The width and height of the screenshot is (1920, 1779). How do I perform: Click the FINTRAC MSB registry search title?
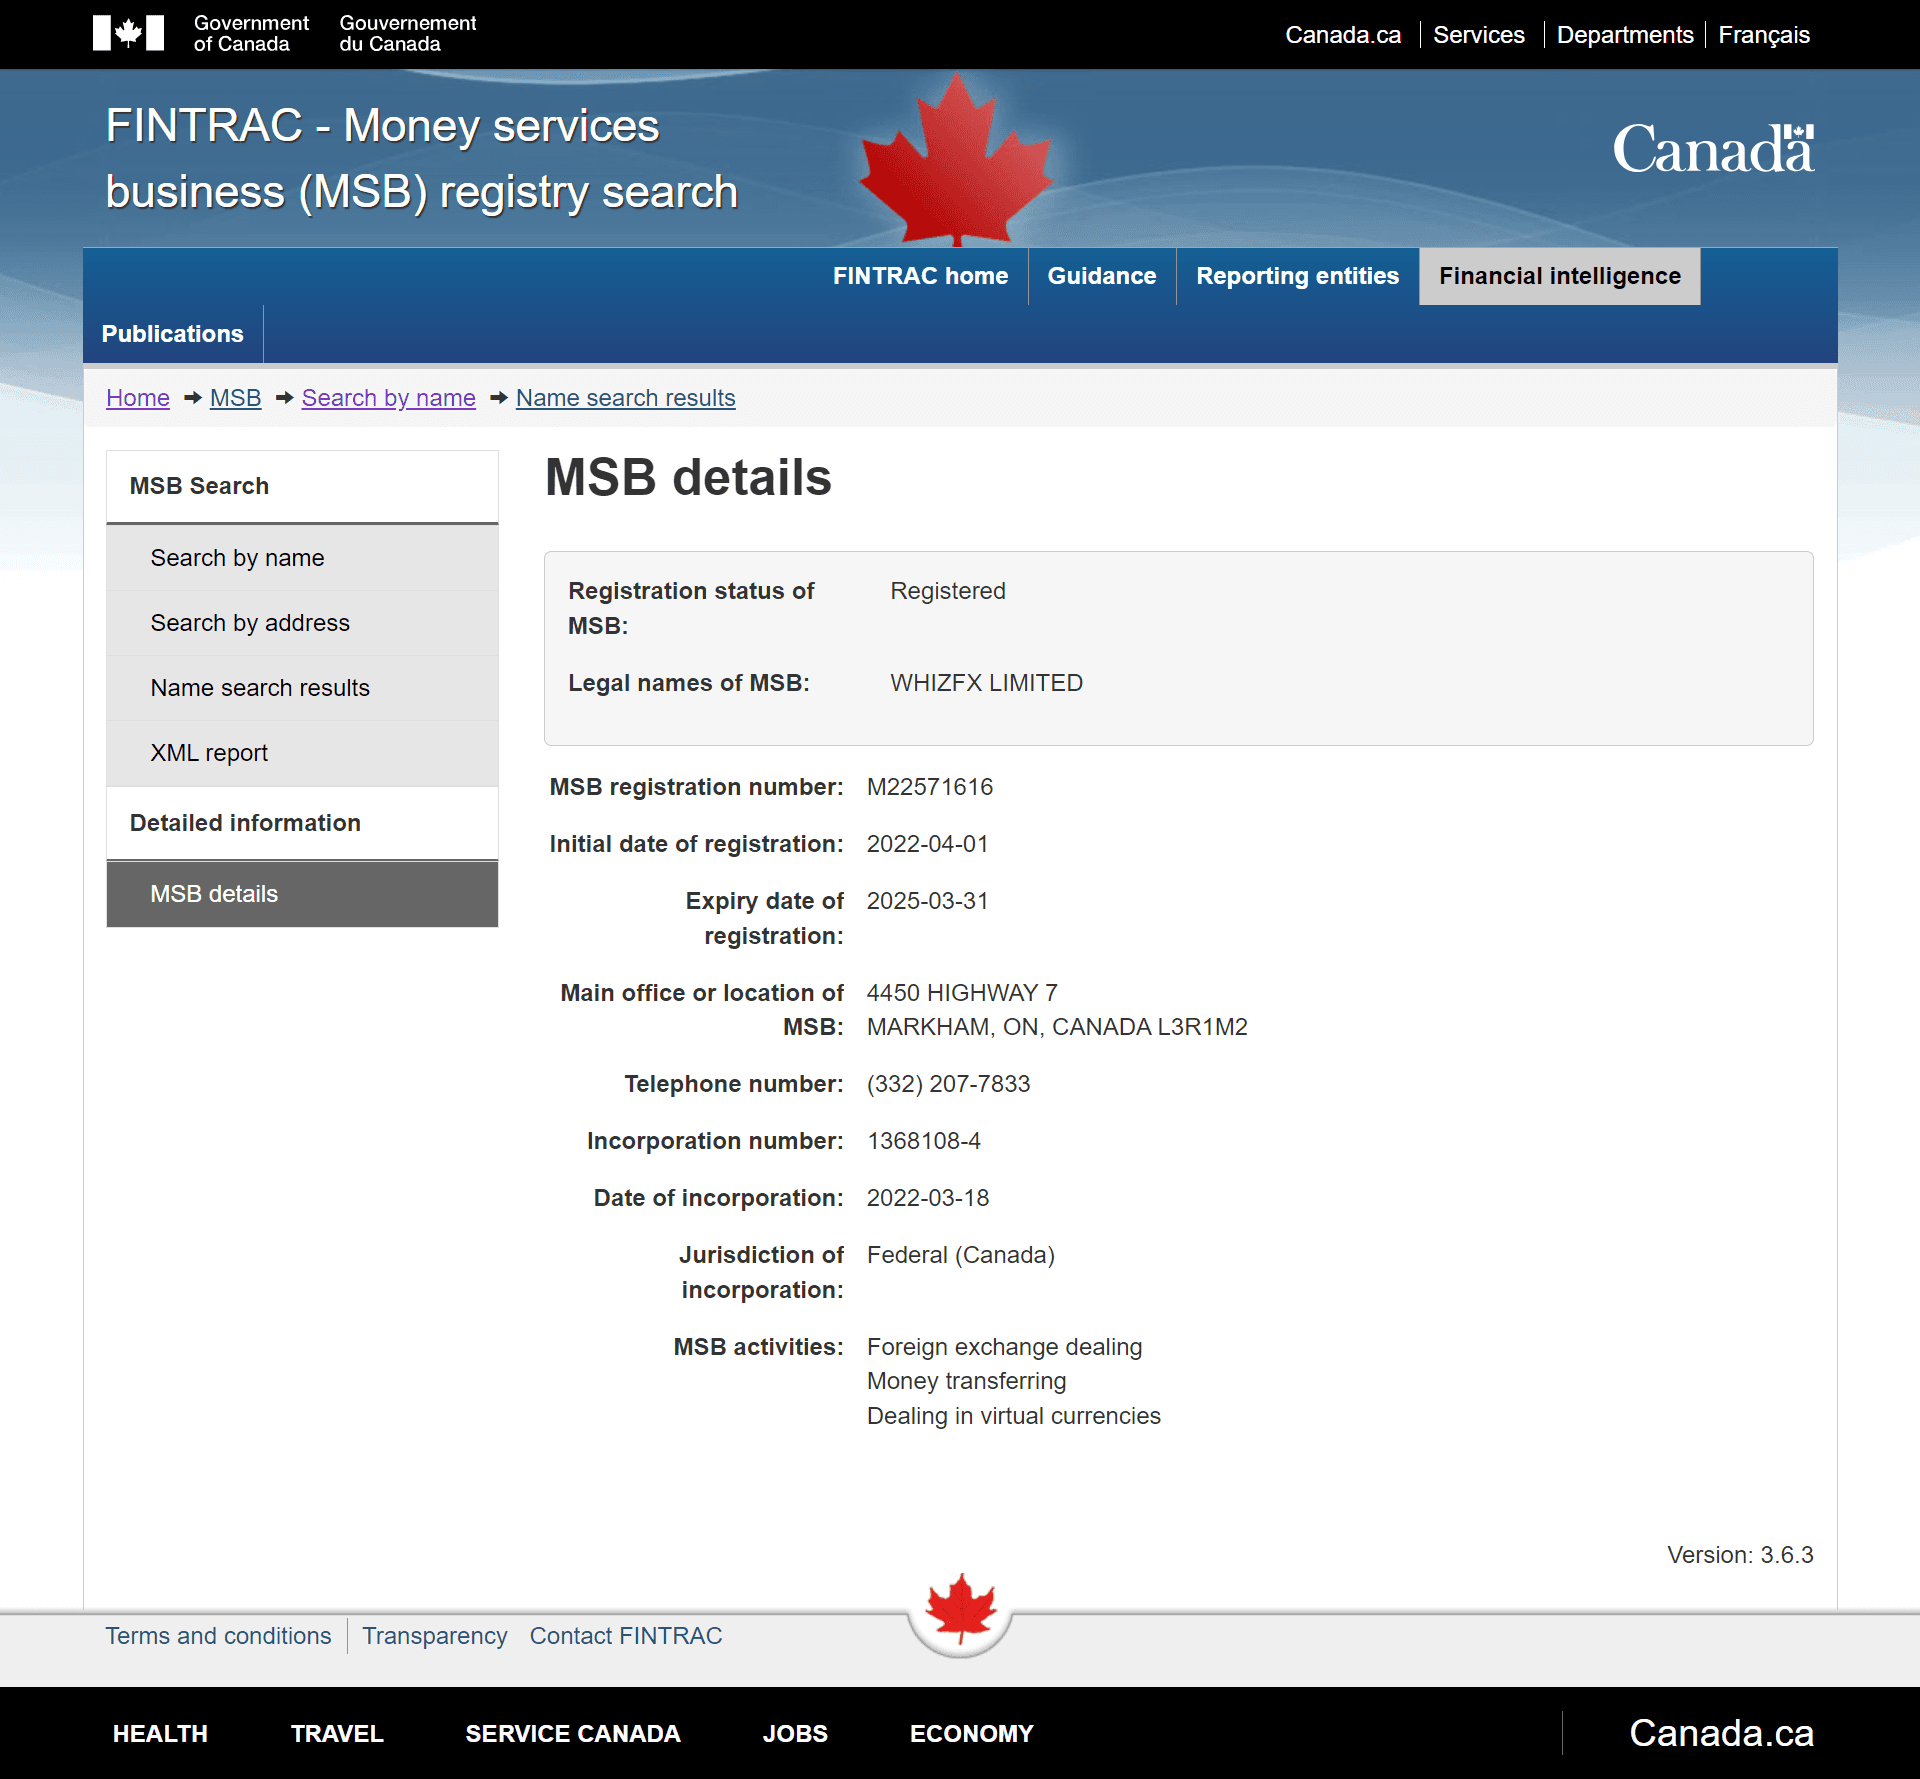pos(421,159)
